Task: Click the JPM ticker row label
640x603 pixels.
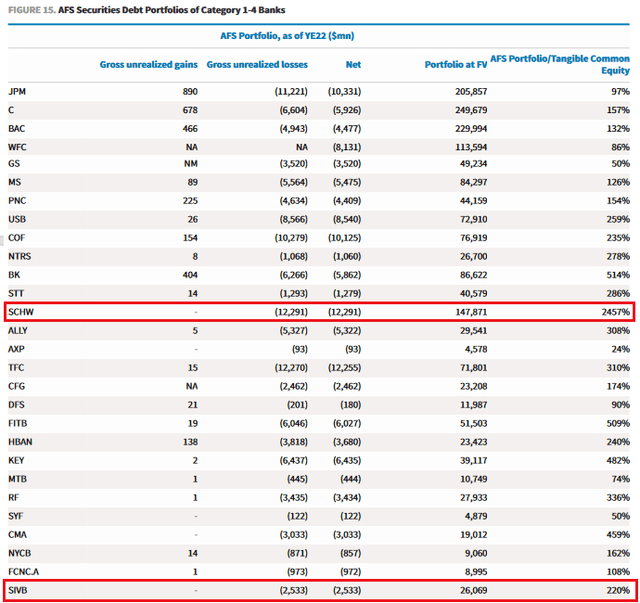Action: pyautogui.click(x=18, y=91)
